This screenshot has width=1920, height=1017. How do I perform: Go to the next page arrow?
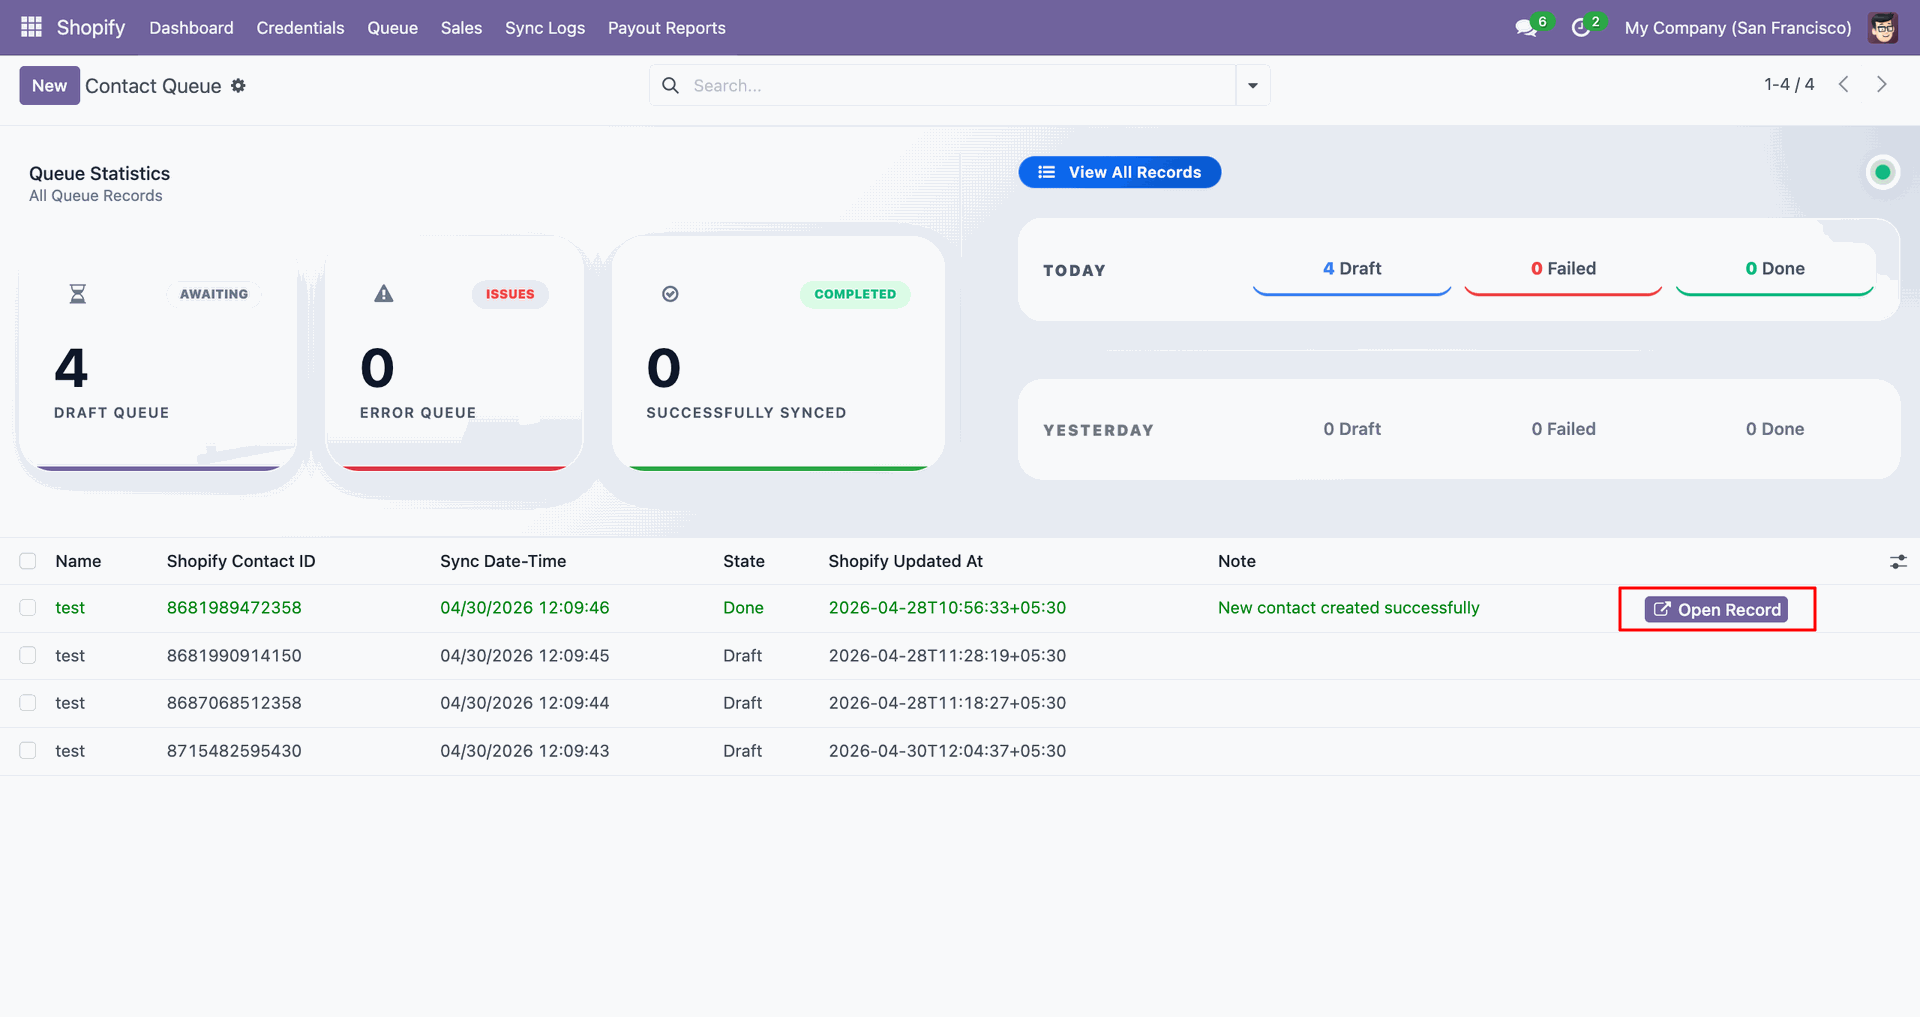point(1881,85)
